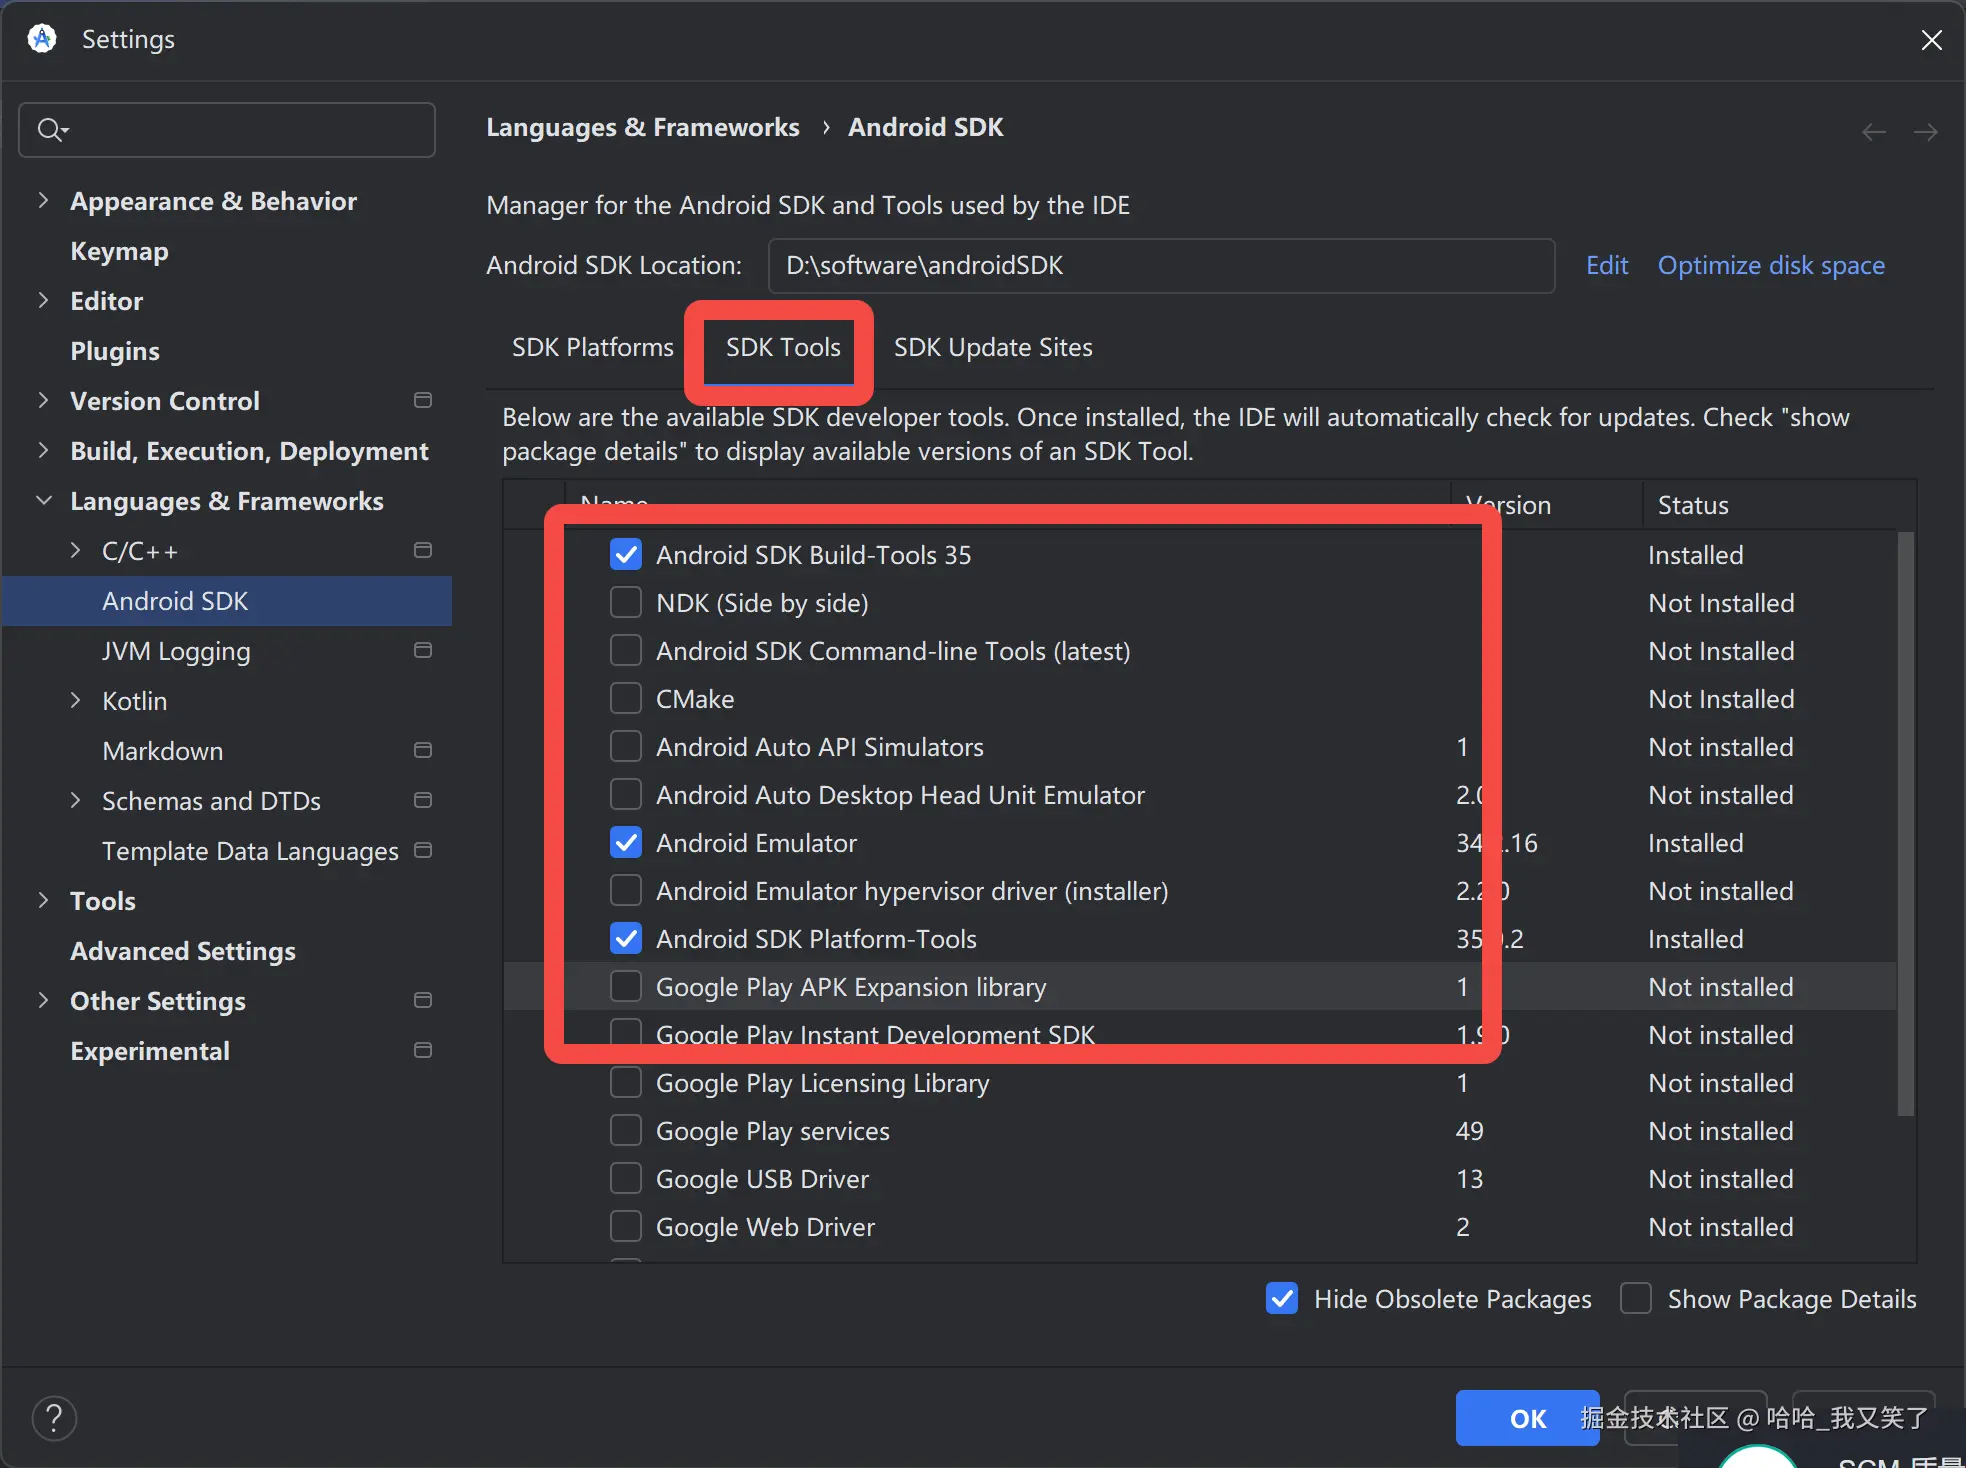Image resolution: width=1966 pixels, height=1468 pixels.
Task: Check the Google USB Driver checkbox
Action: [x=626, y=1179]
